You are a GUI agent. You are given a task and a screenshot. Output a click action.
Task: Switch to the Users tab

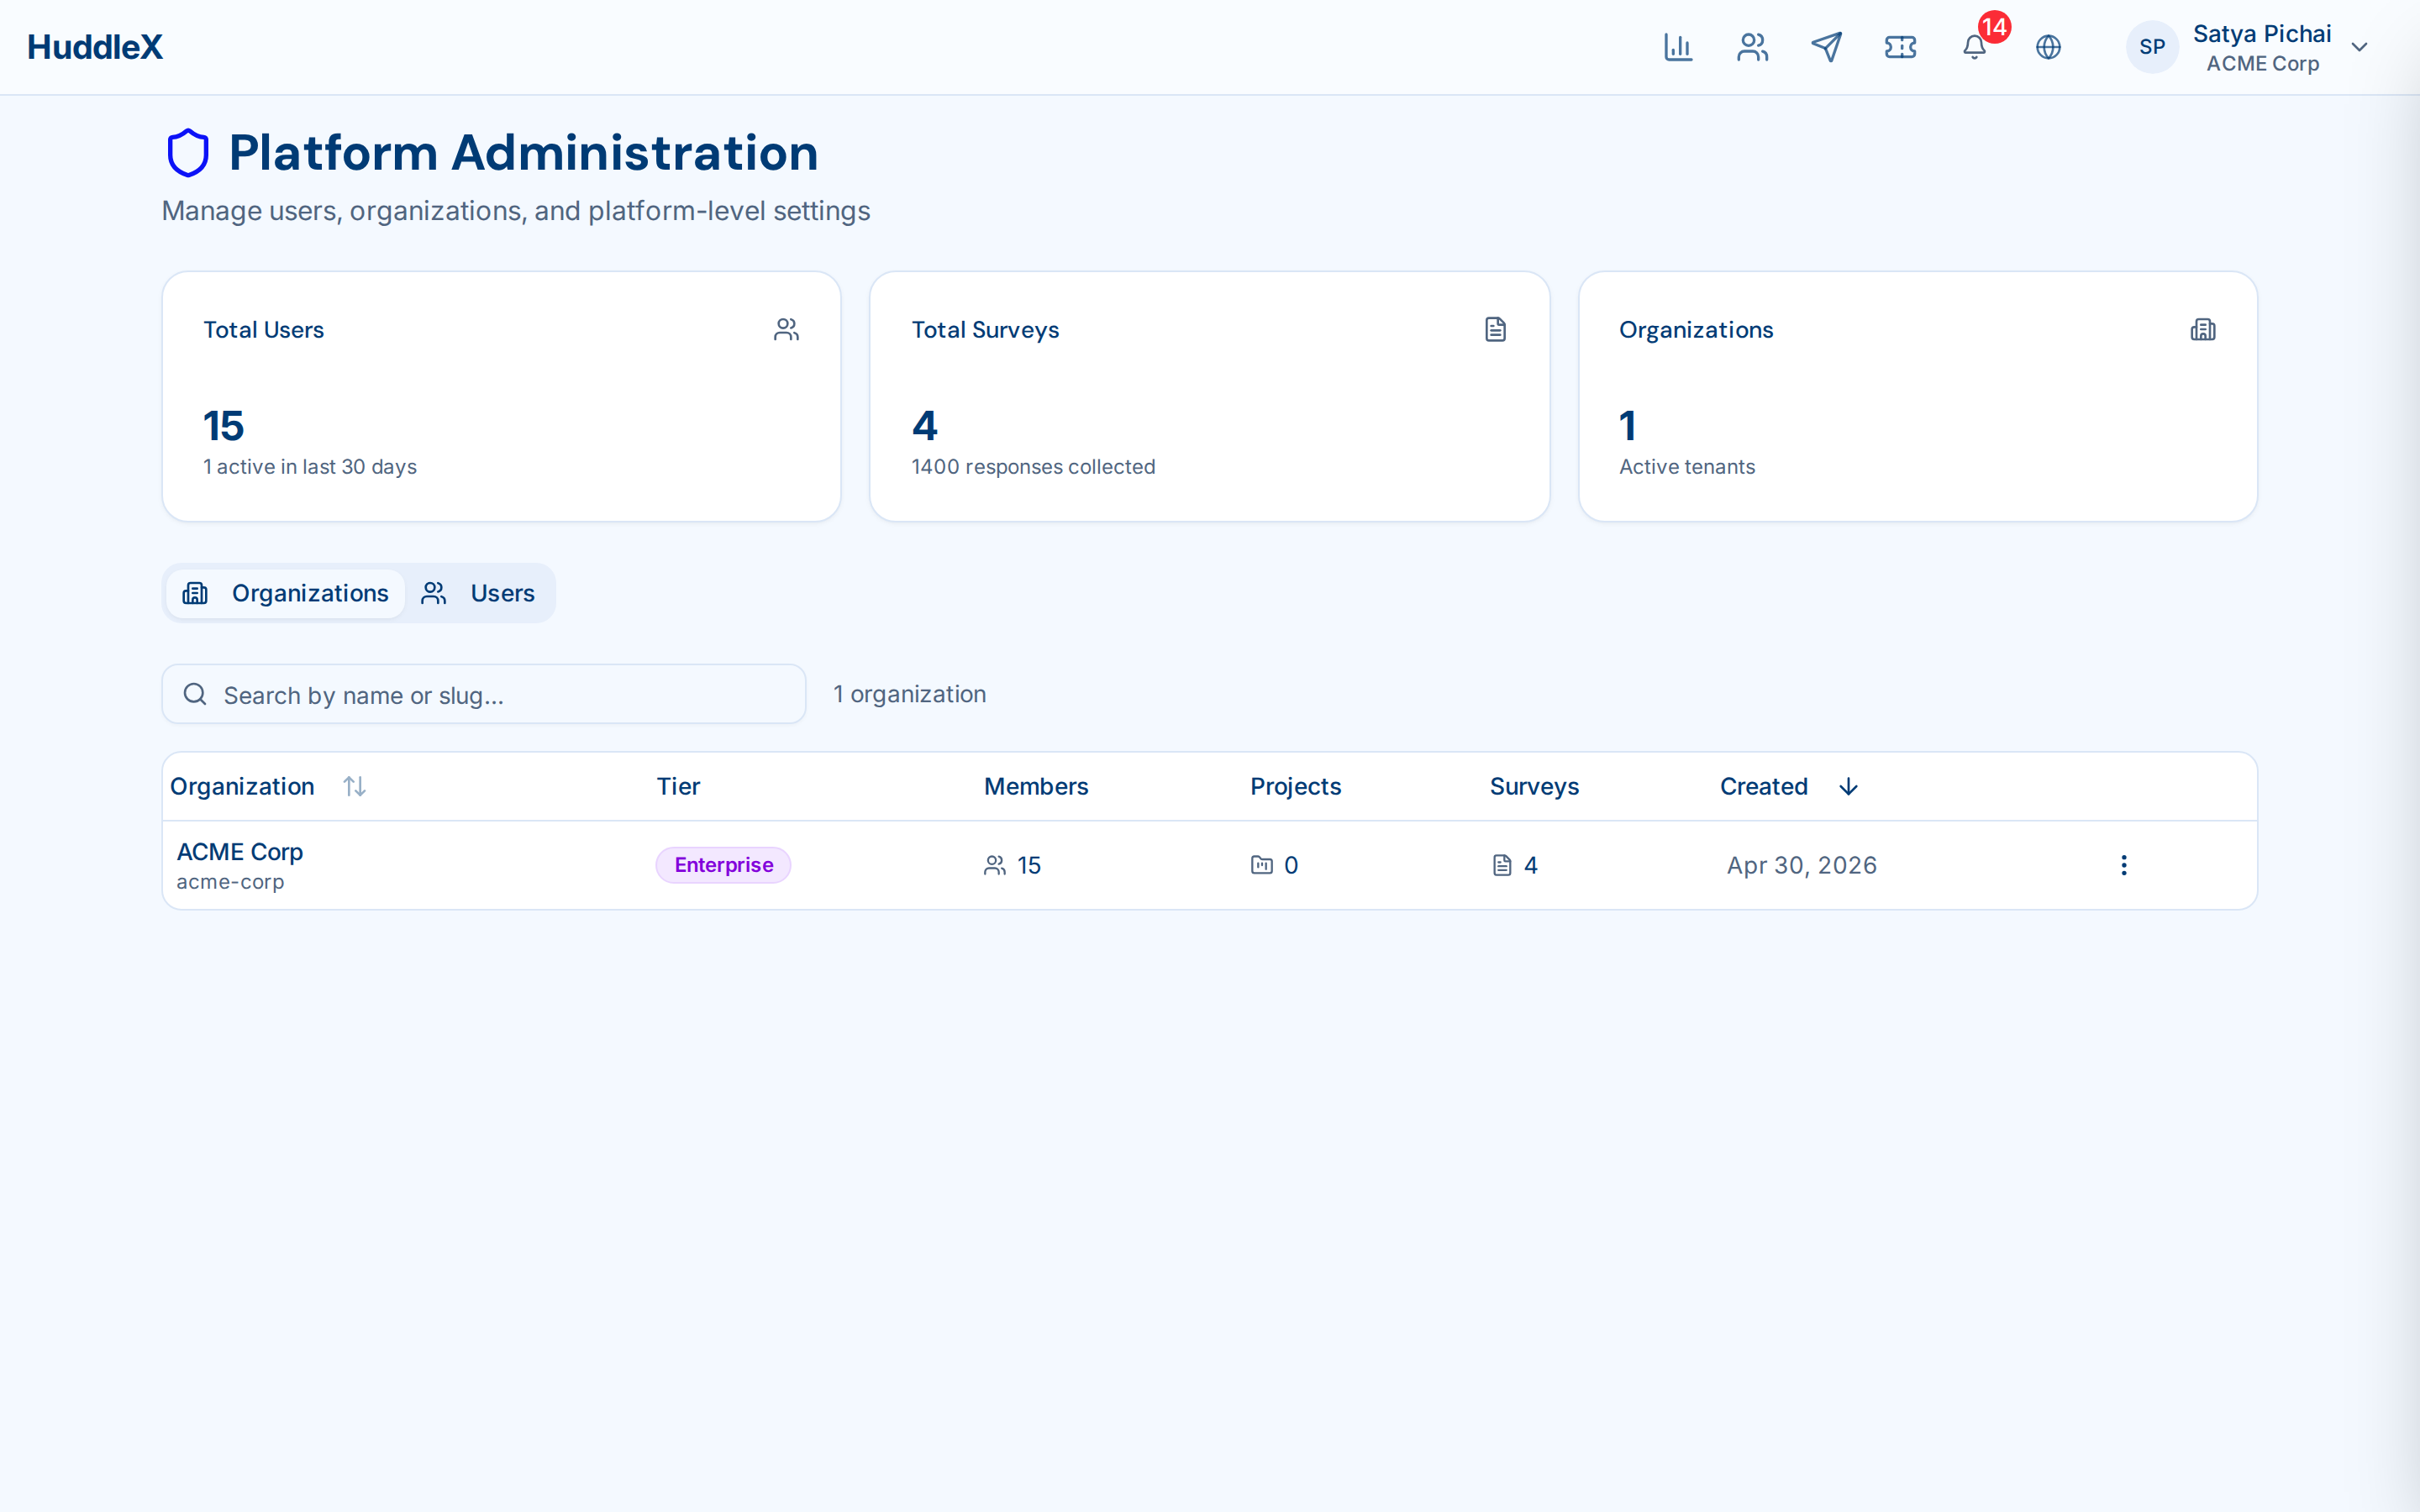click(478, 593)
